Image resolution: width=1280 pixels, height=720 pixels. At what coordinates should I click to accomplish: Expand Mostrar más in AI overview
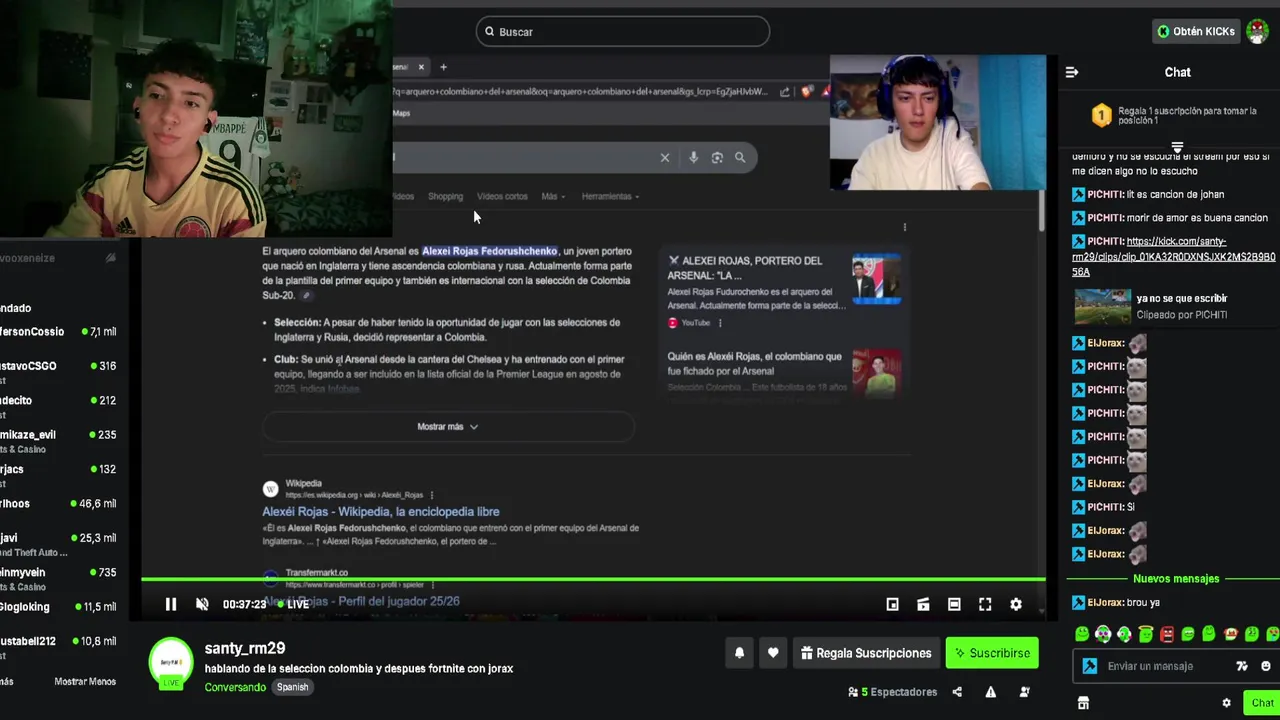coord(448,426)
